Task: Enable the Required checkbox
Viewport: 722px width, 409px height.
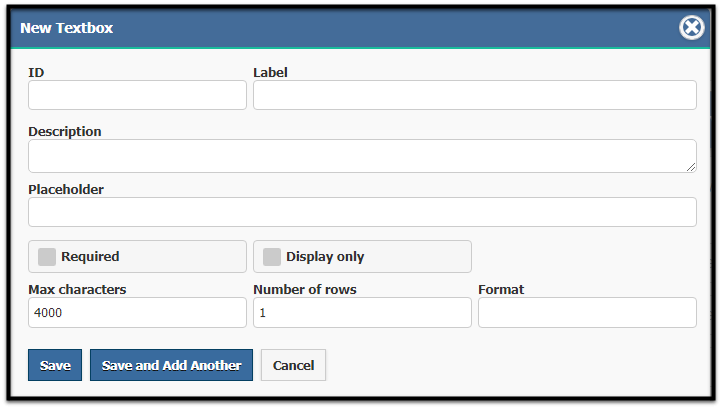Action: click(x=47, y=257)
